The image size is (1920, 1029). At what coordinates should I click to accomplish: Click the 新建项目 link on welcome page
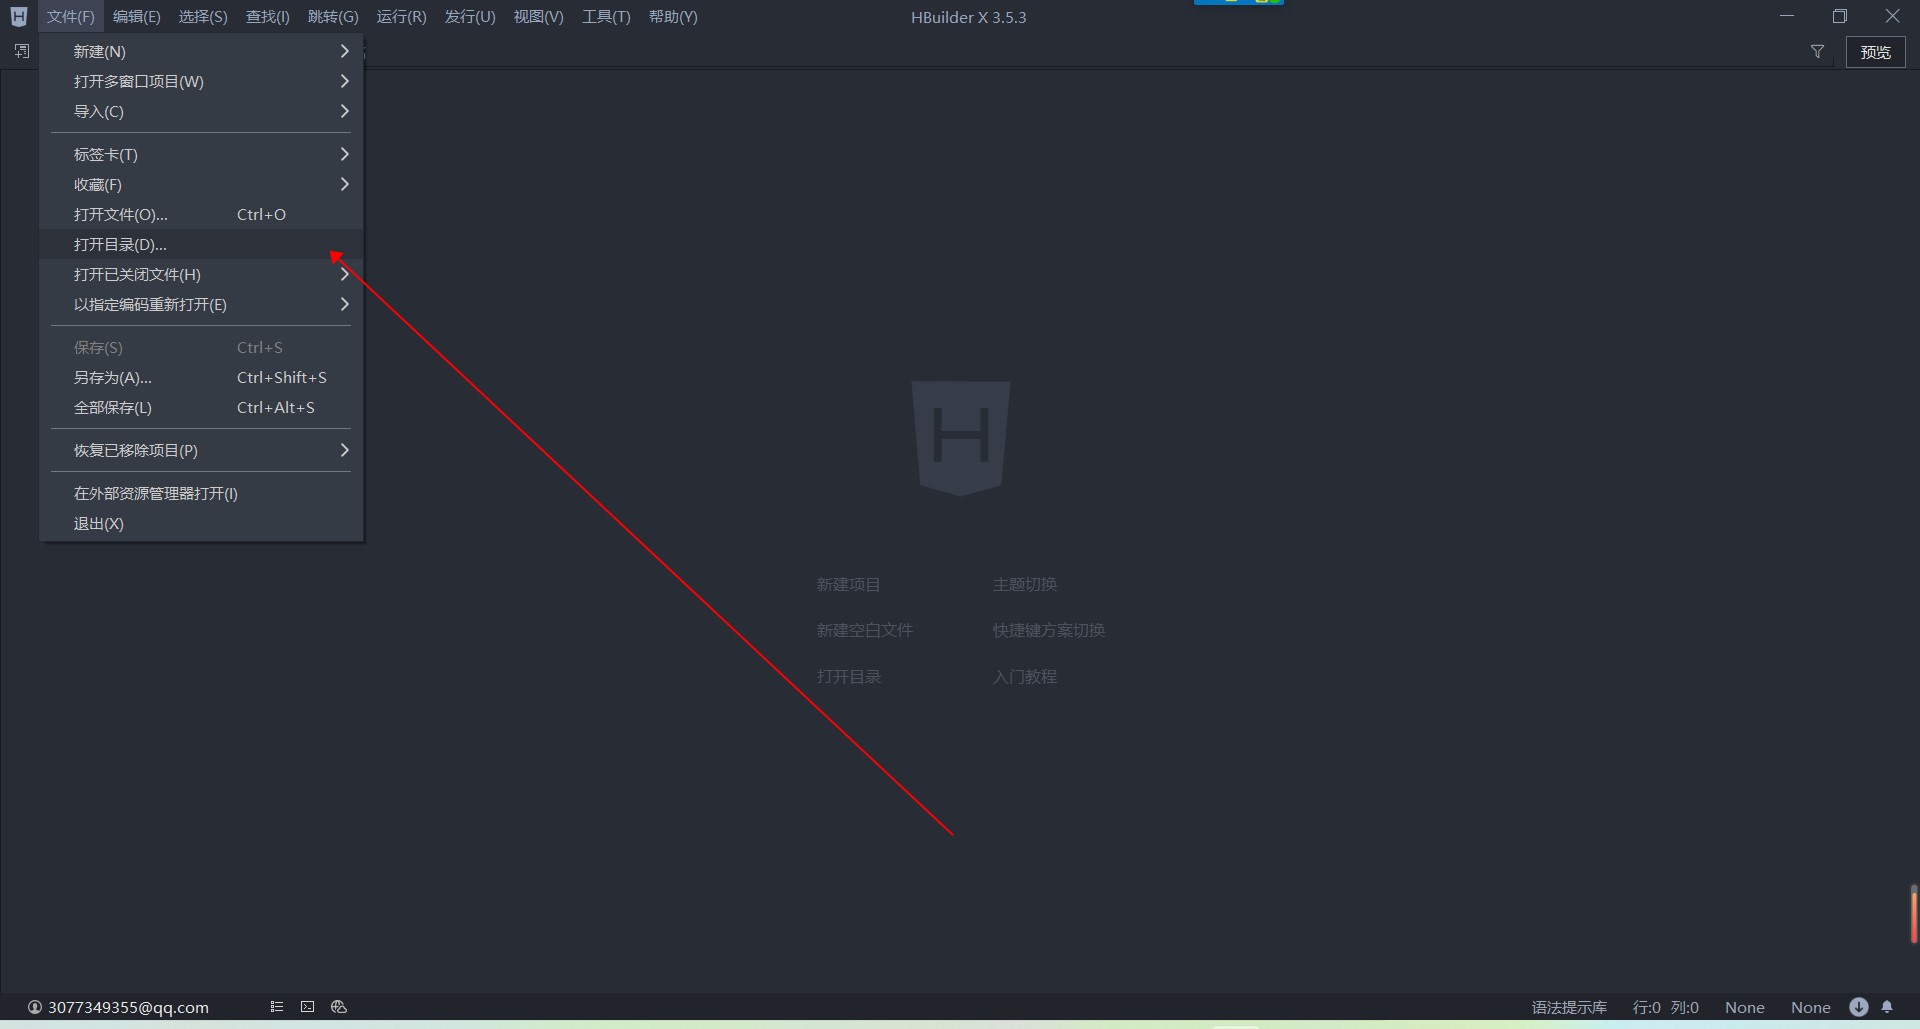(x=848, y=584)
